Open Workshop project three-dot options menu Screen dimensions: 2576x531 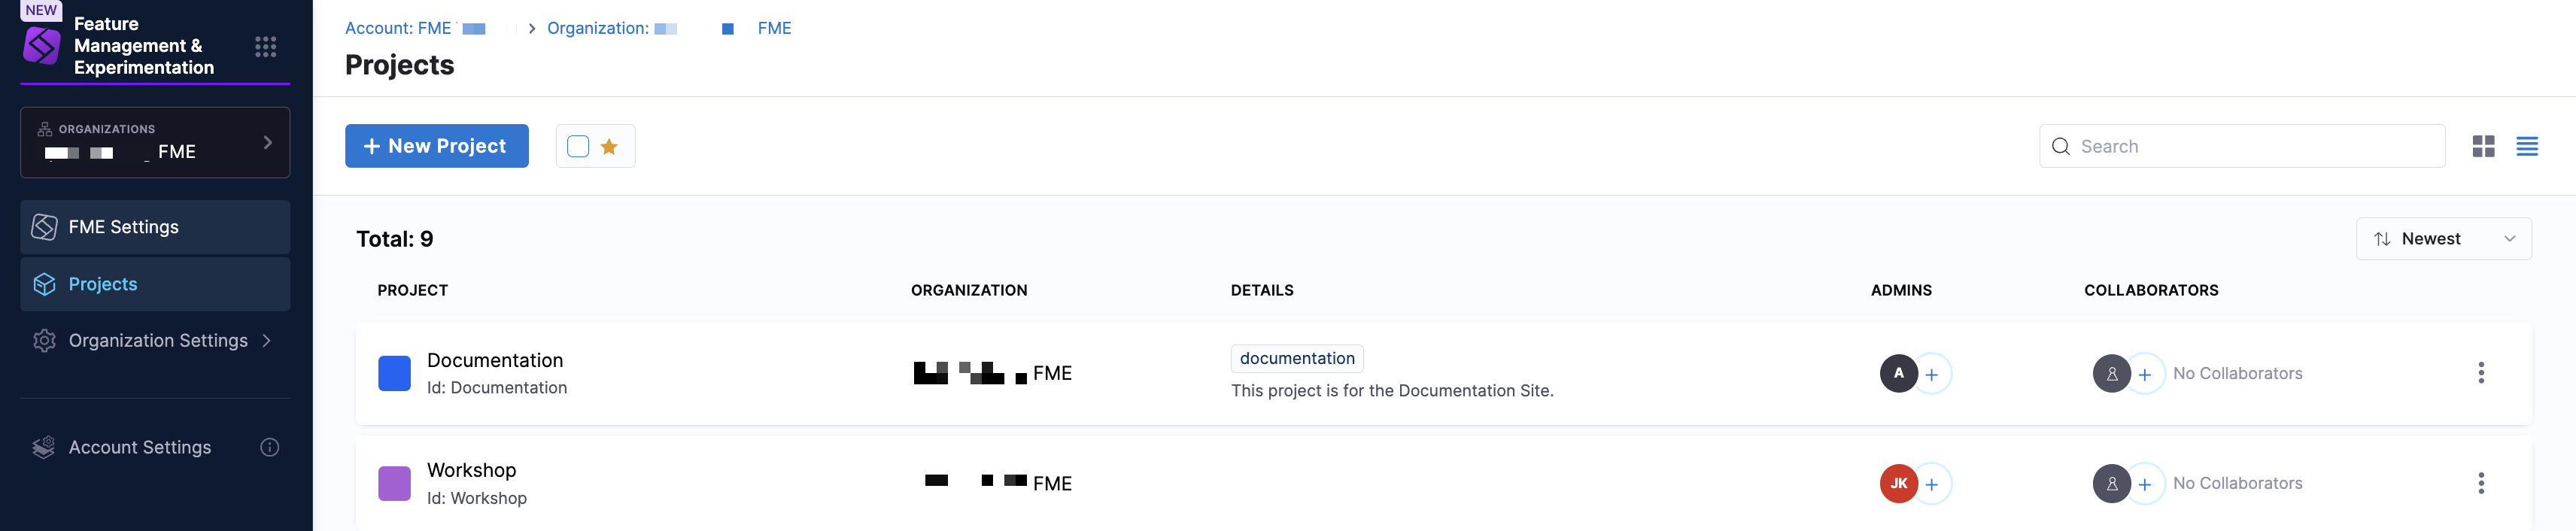[2481, 484]
